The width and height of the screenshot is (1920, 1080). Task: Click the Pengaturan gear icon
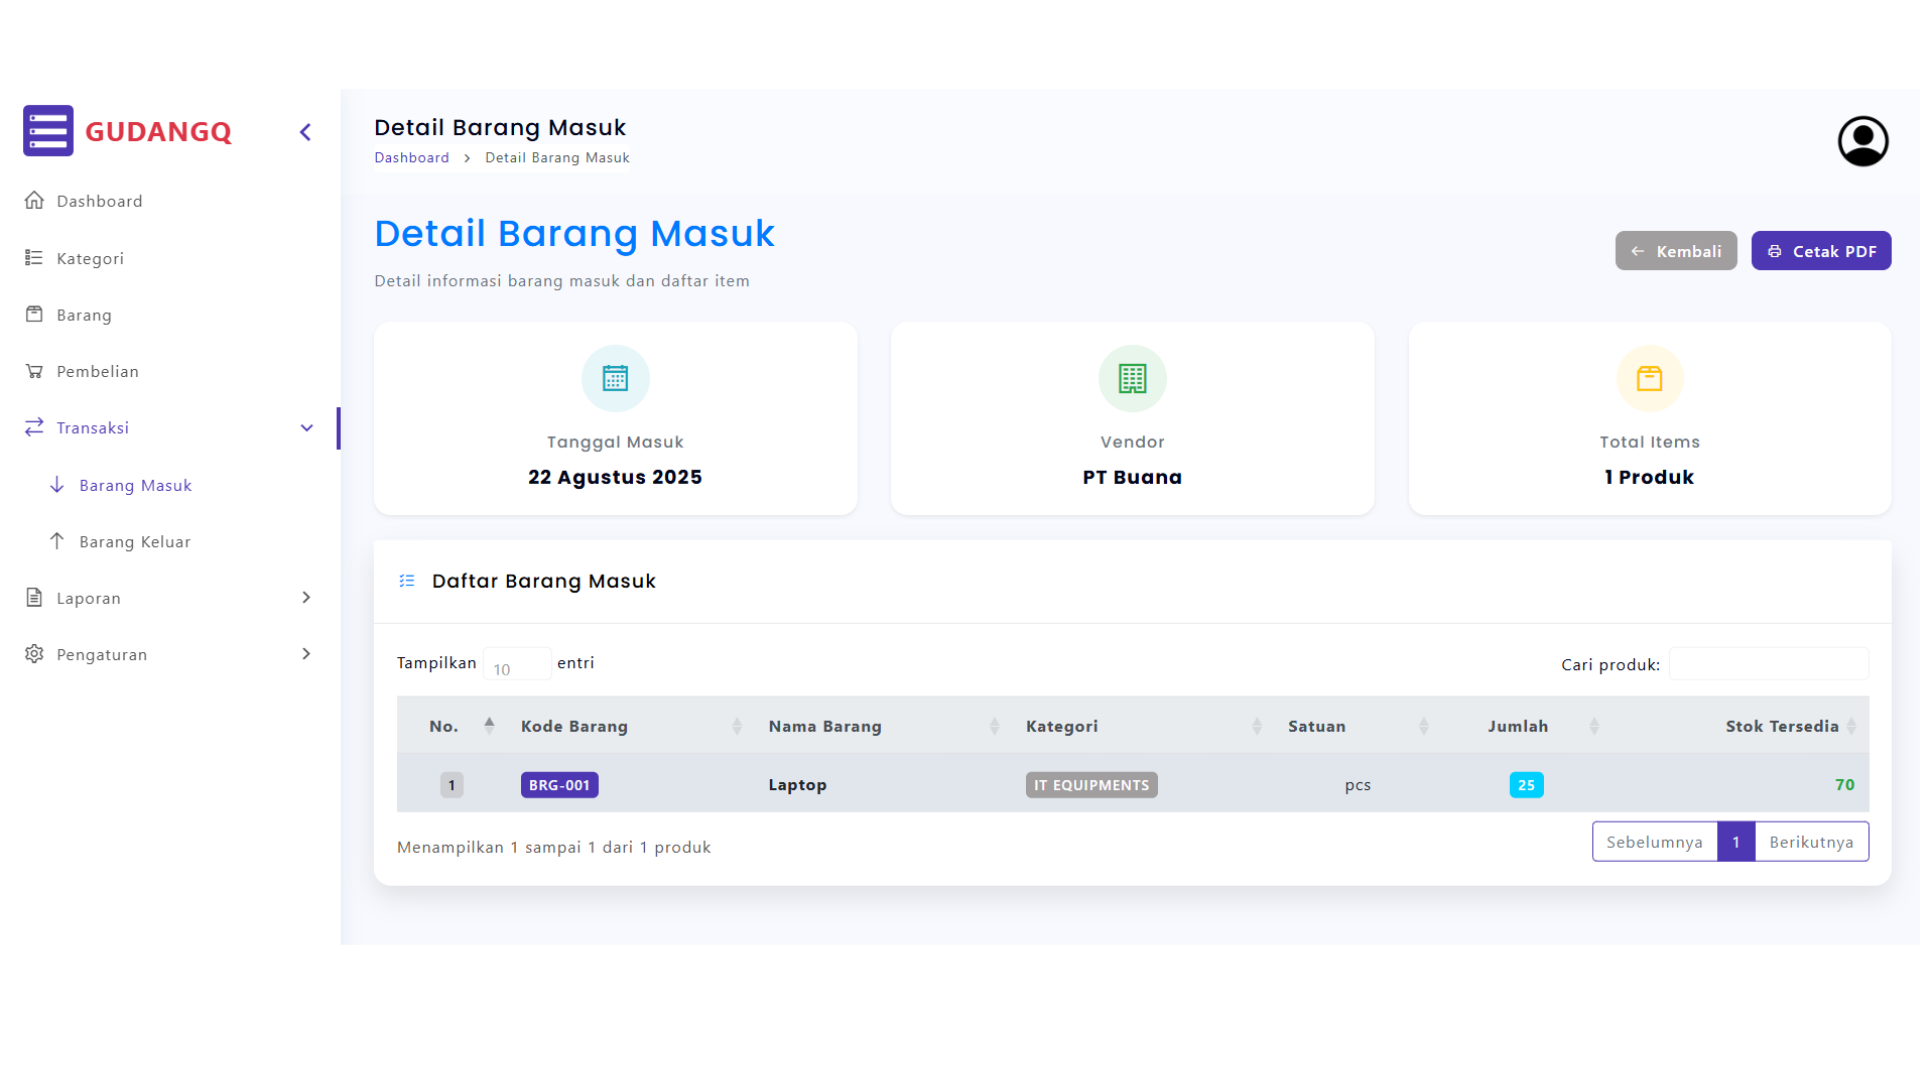34,654
